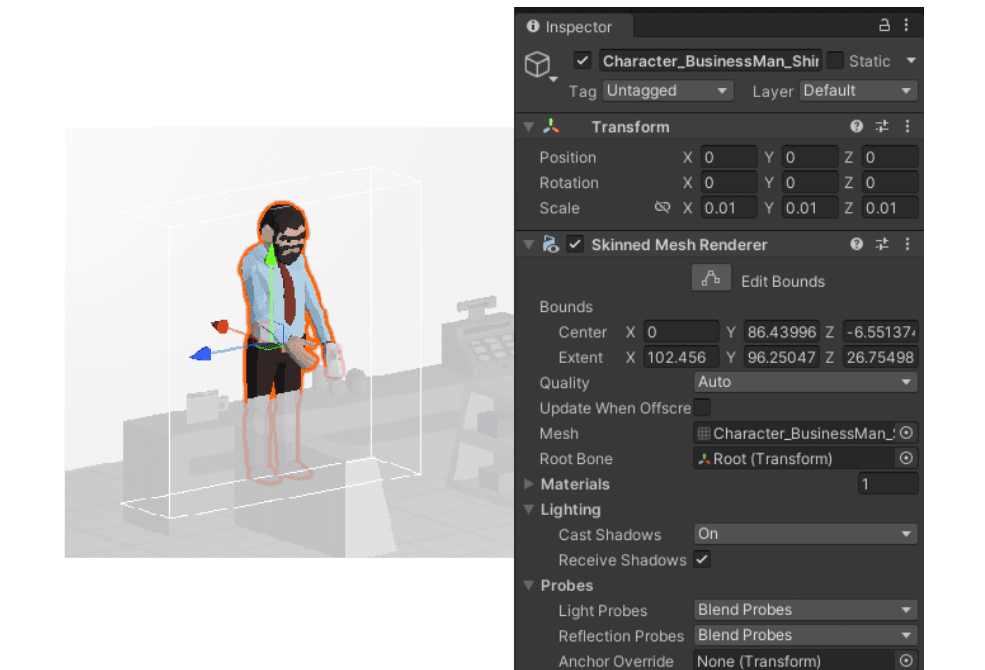Open the Cast Shadows dropdown
This screenshot has height=670, width=985.
(x=805, y=534)
